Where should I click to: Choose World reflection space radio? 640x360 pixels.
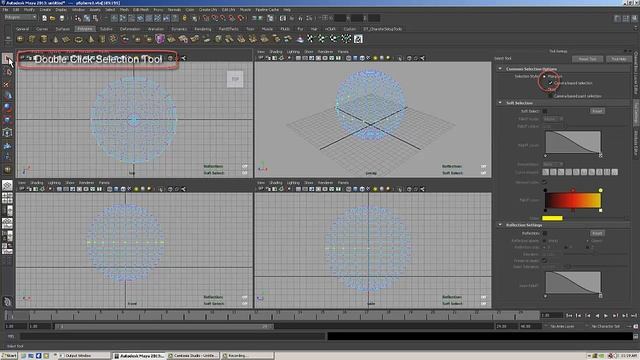pos(544,241)
